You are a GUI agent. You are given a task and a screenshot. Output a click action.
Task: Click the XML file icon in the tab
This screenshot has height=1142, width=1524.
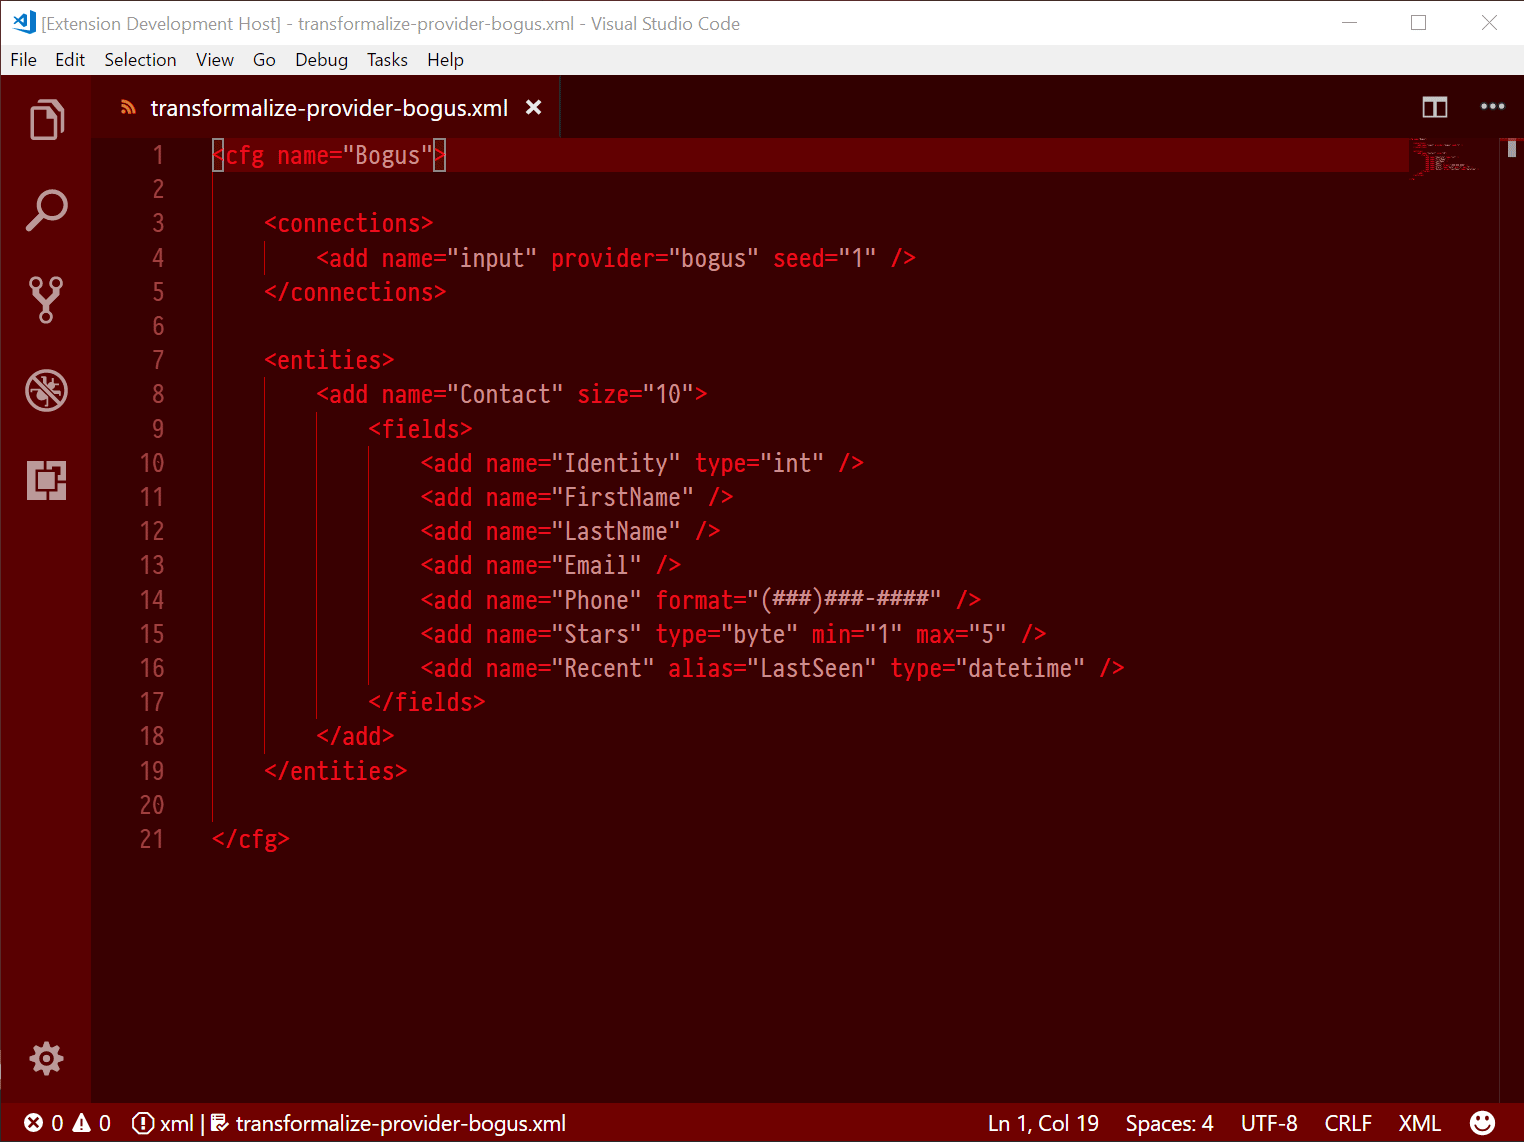point(128,107)
